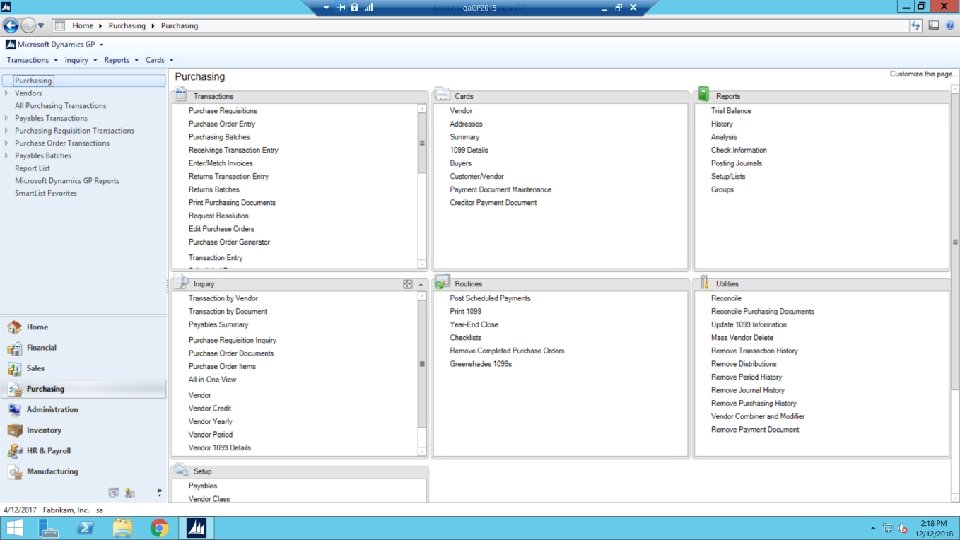
Task: Open Financial via its icon
Action: pyautogui.click(x=15, y=348)
